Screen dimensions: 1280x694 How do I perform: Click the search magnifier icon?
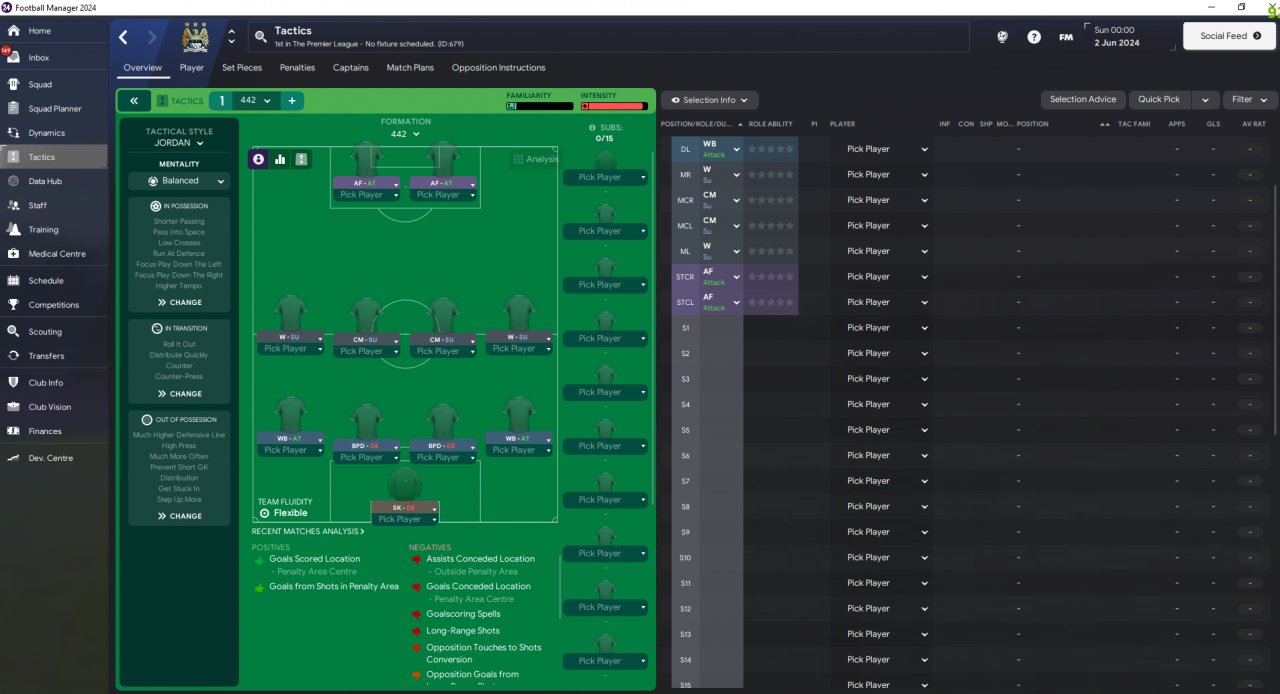coord(261,37)
